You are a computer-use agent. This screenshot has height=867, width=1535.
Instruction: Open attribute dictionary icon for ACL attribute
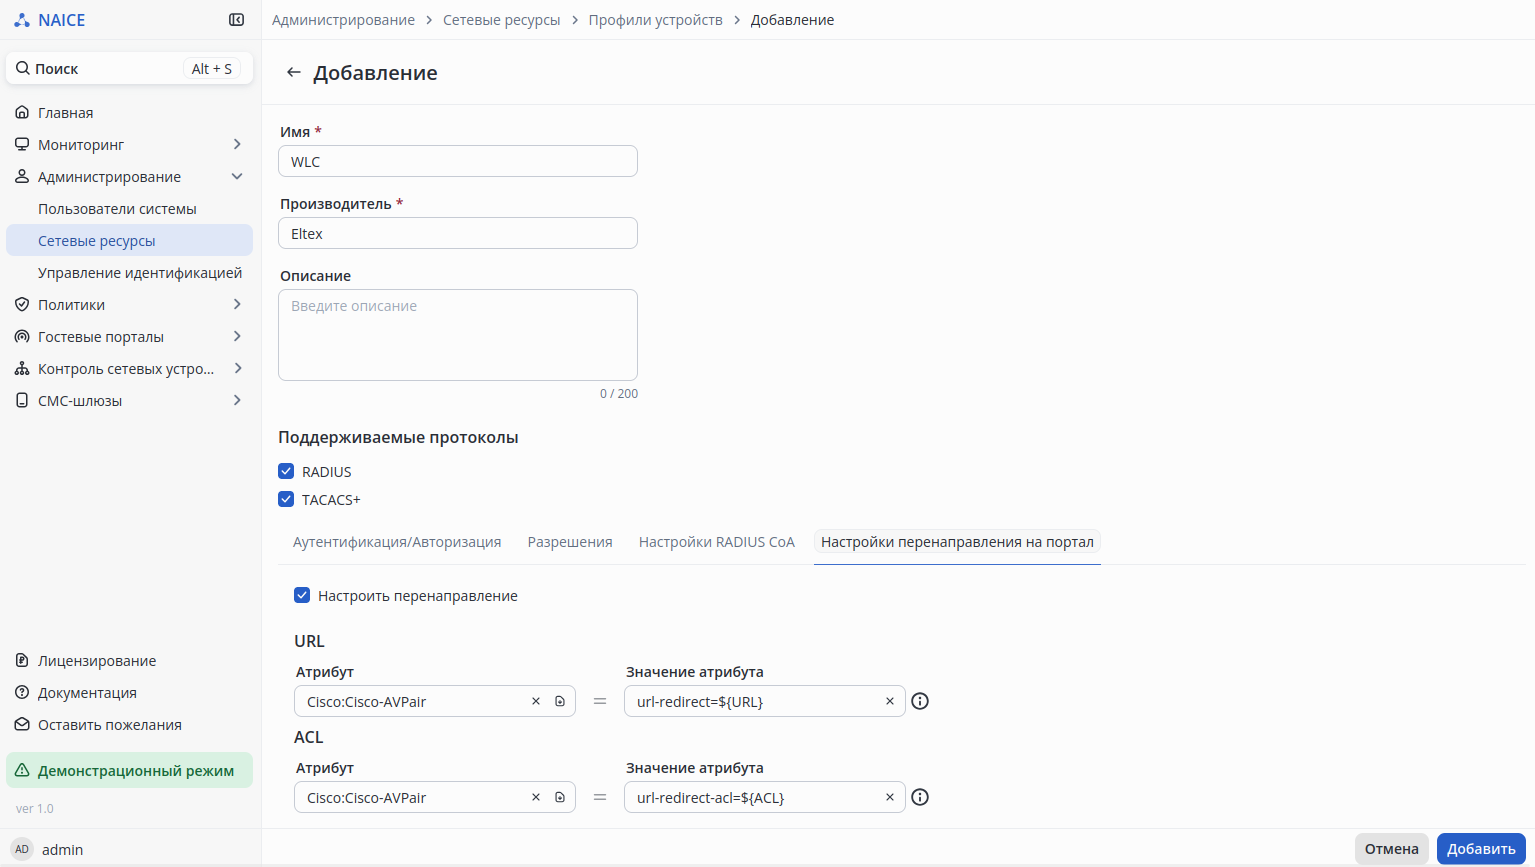point(560,797)
